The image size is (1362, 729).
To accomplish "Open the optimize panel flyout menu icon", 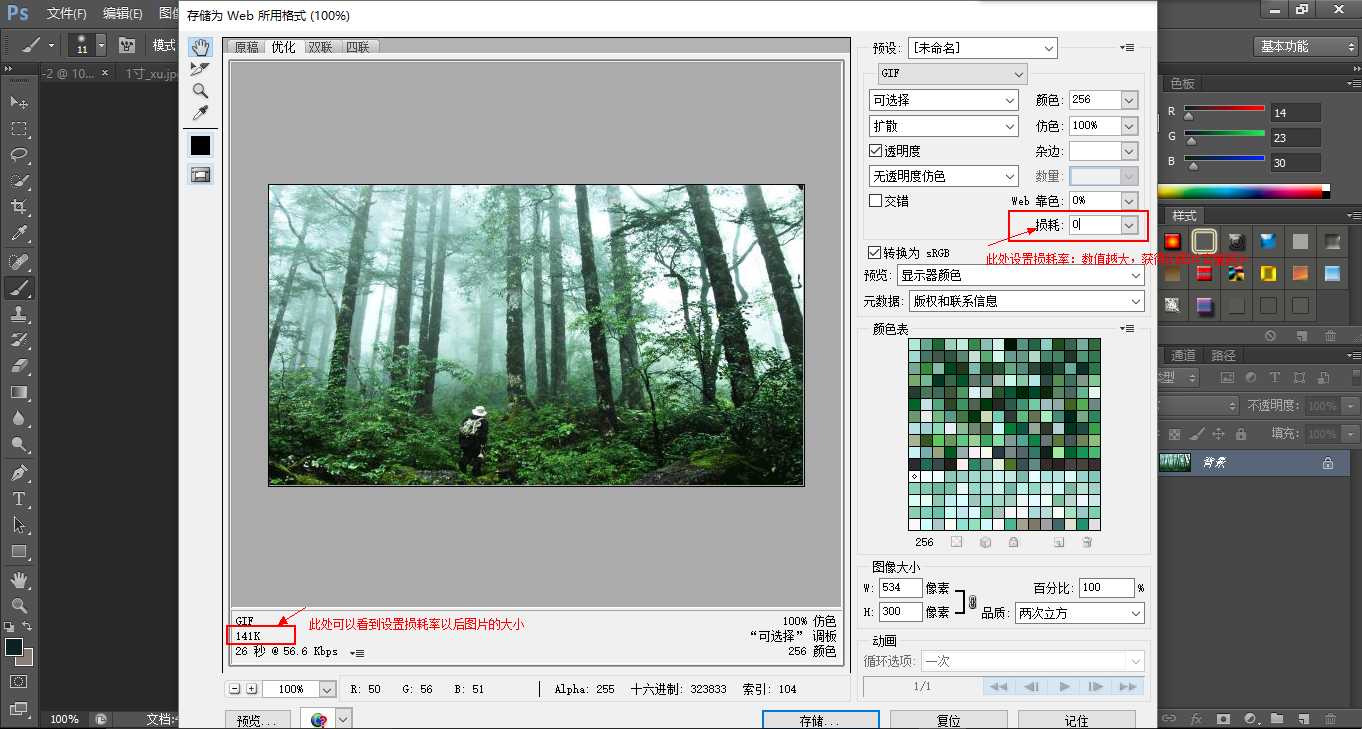I will click(x=1128, y=48).
